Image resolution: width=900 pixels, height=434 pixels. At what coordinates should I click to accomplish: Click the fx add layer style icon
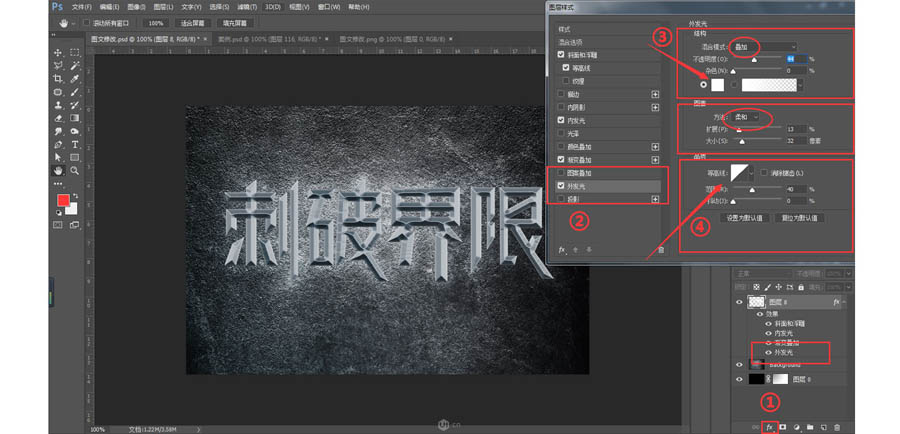(x=769, y=427)
